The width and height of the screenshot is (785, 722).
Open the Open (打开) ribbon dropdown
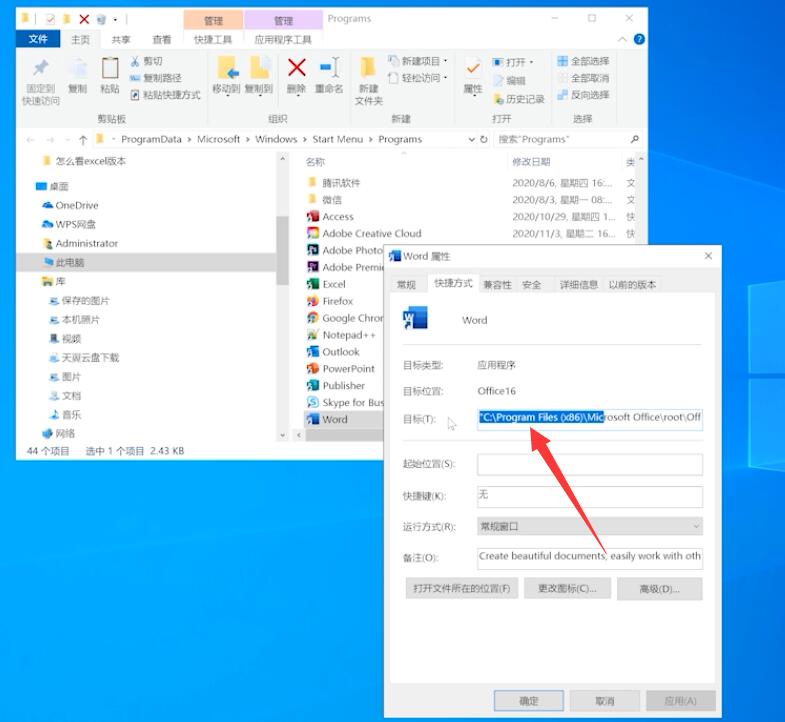pos(514,62)
